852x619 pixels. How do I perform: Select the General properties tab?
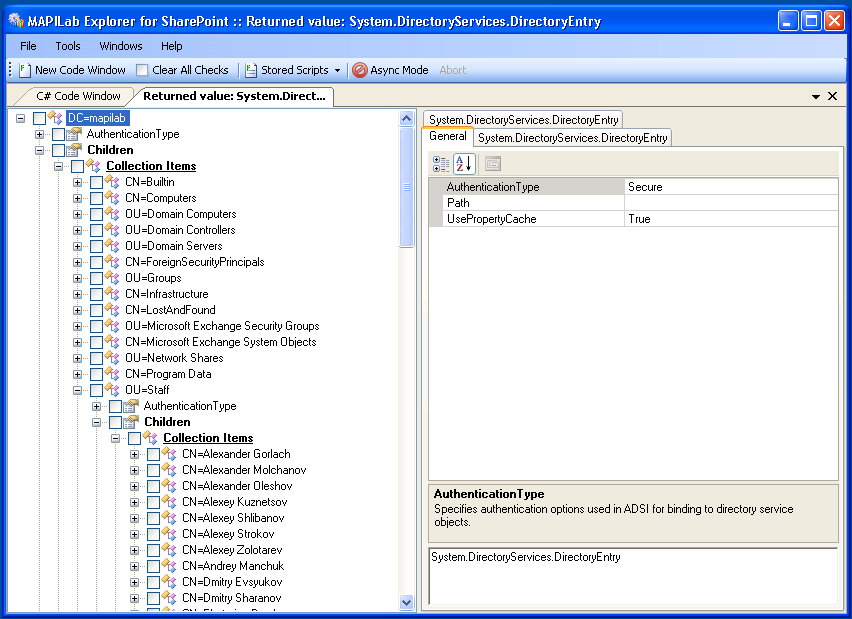(448, 136)
